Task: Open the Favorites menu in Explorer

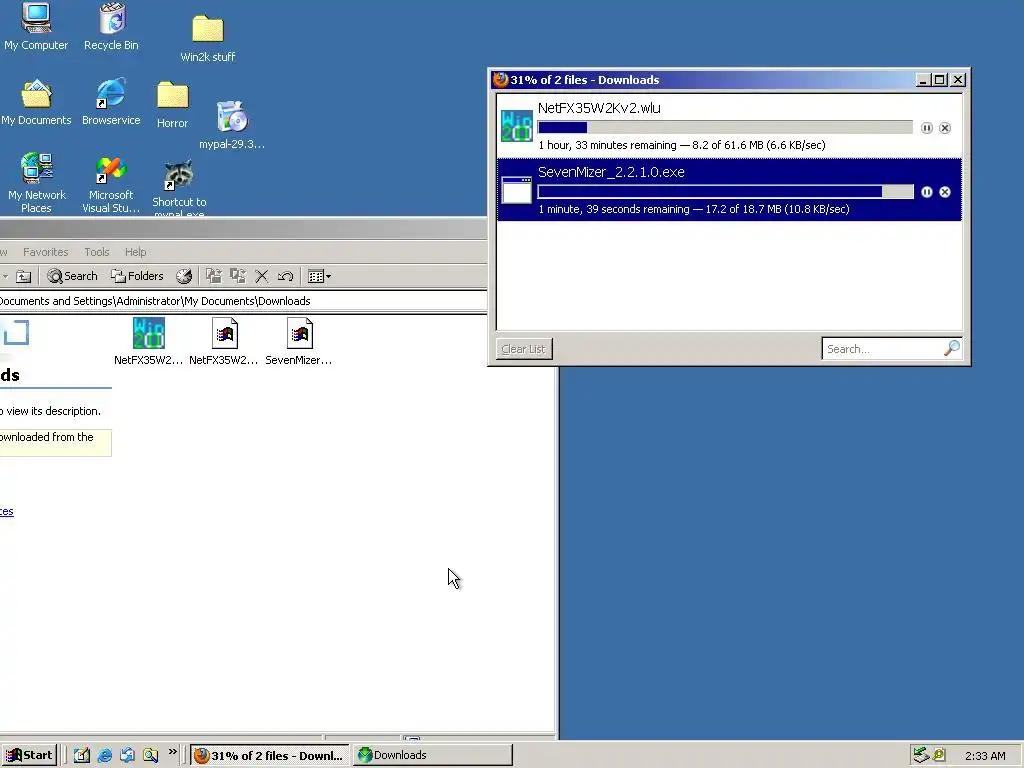Action: tap(46, 252)
